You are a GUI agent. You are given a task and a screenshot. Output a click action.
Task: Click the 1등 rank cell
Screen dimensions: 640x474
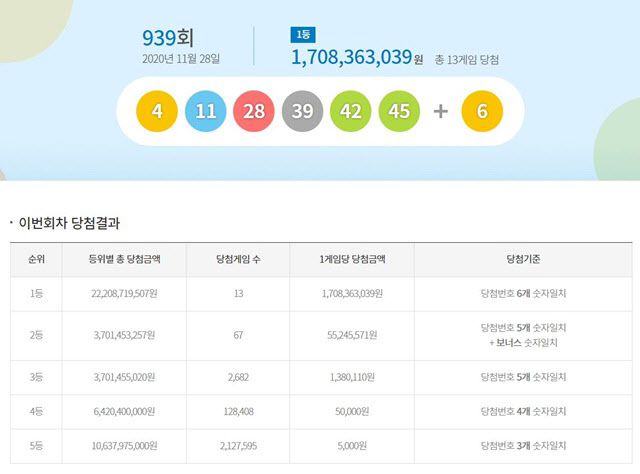[x=36, y=294]
